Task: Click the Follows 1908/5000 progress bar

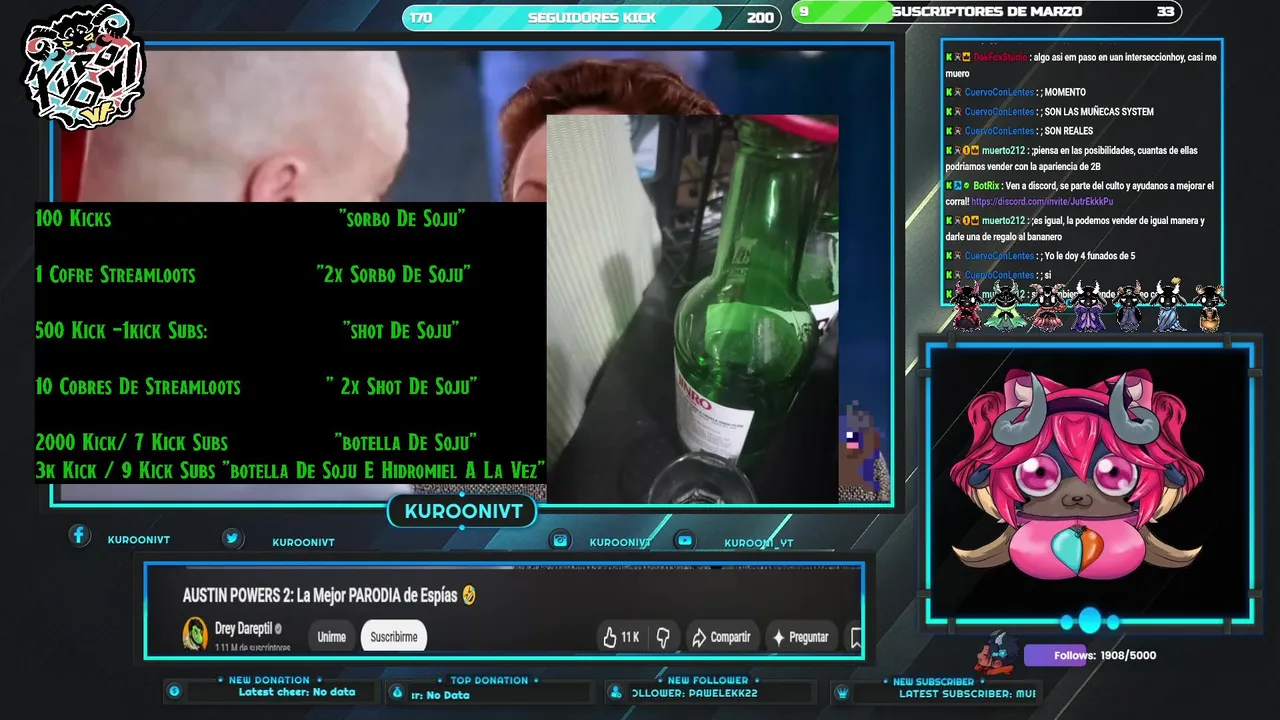Action: pos(1092,655)
